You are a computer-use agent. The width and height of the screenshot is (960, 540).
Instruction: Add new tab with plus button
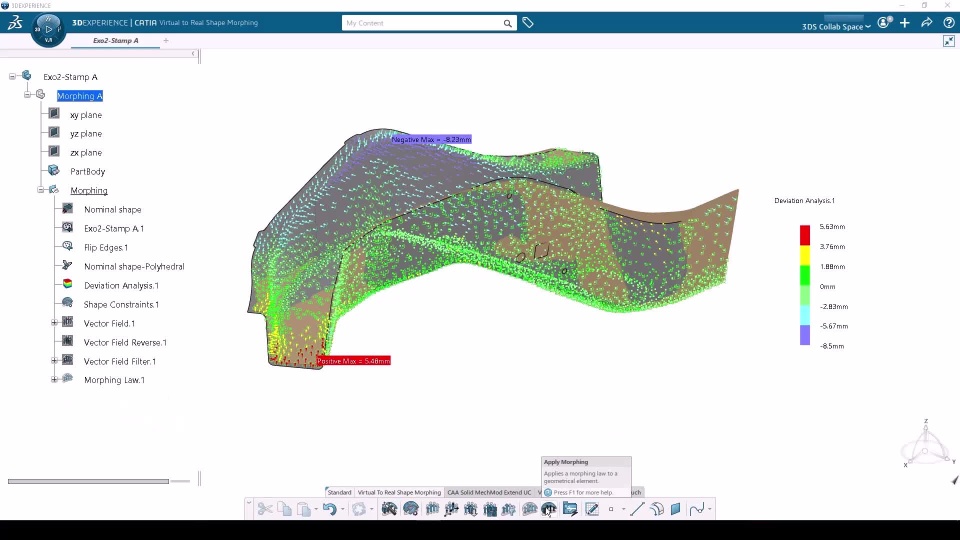(x=166, y=40)
